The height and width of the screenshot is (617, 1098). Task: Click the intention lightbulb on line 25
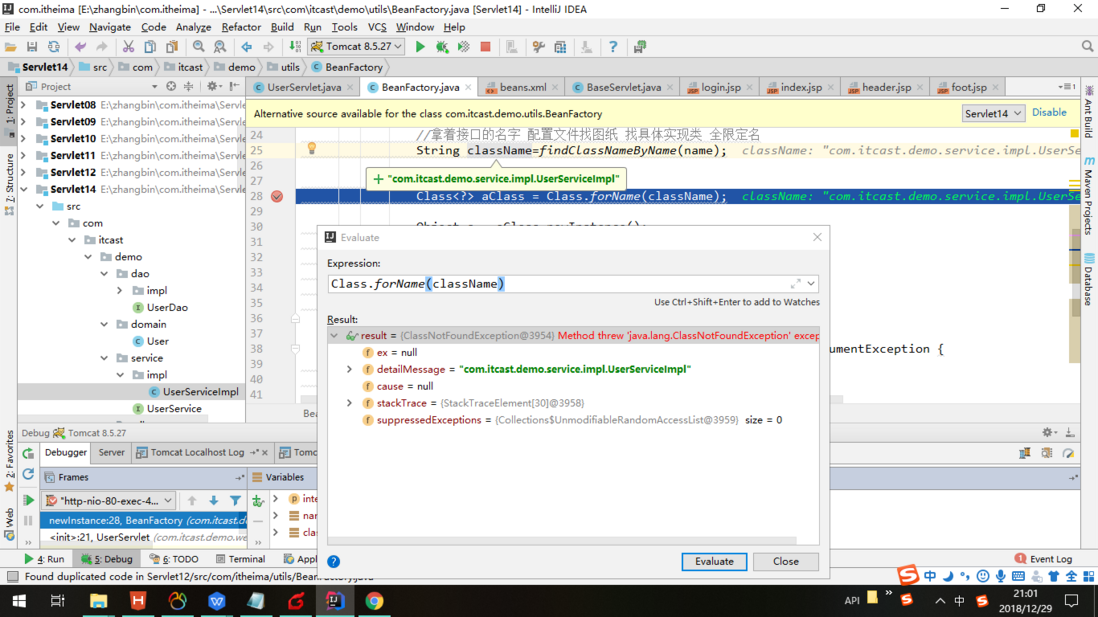[x=312, y=148]
